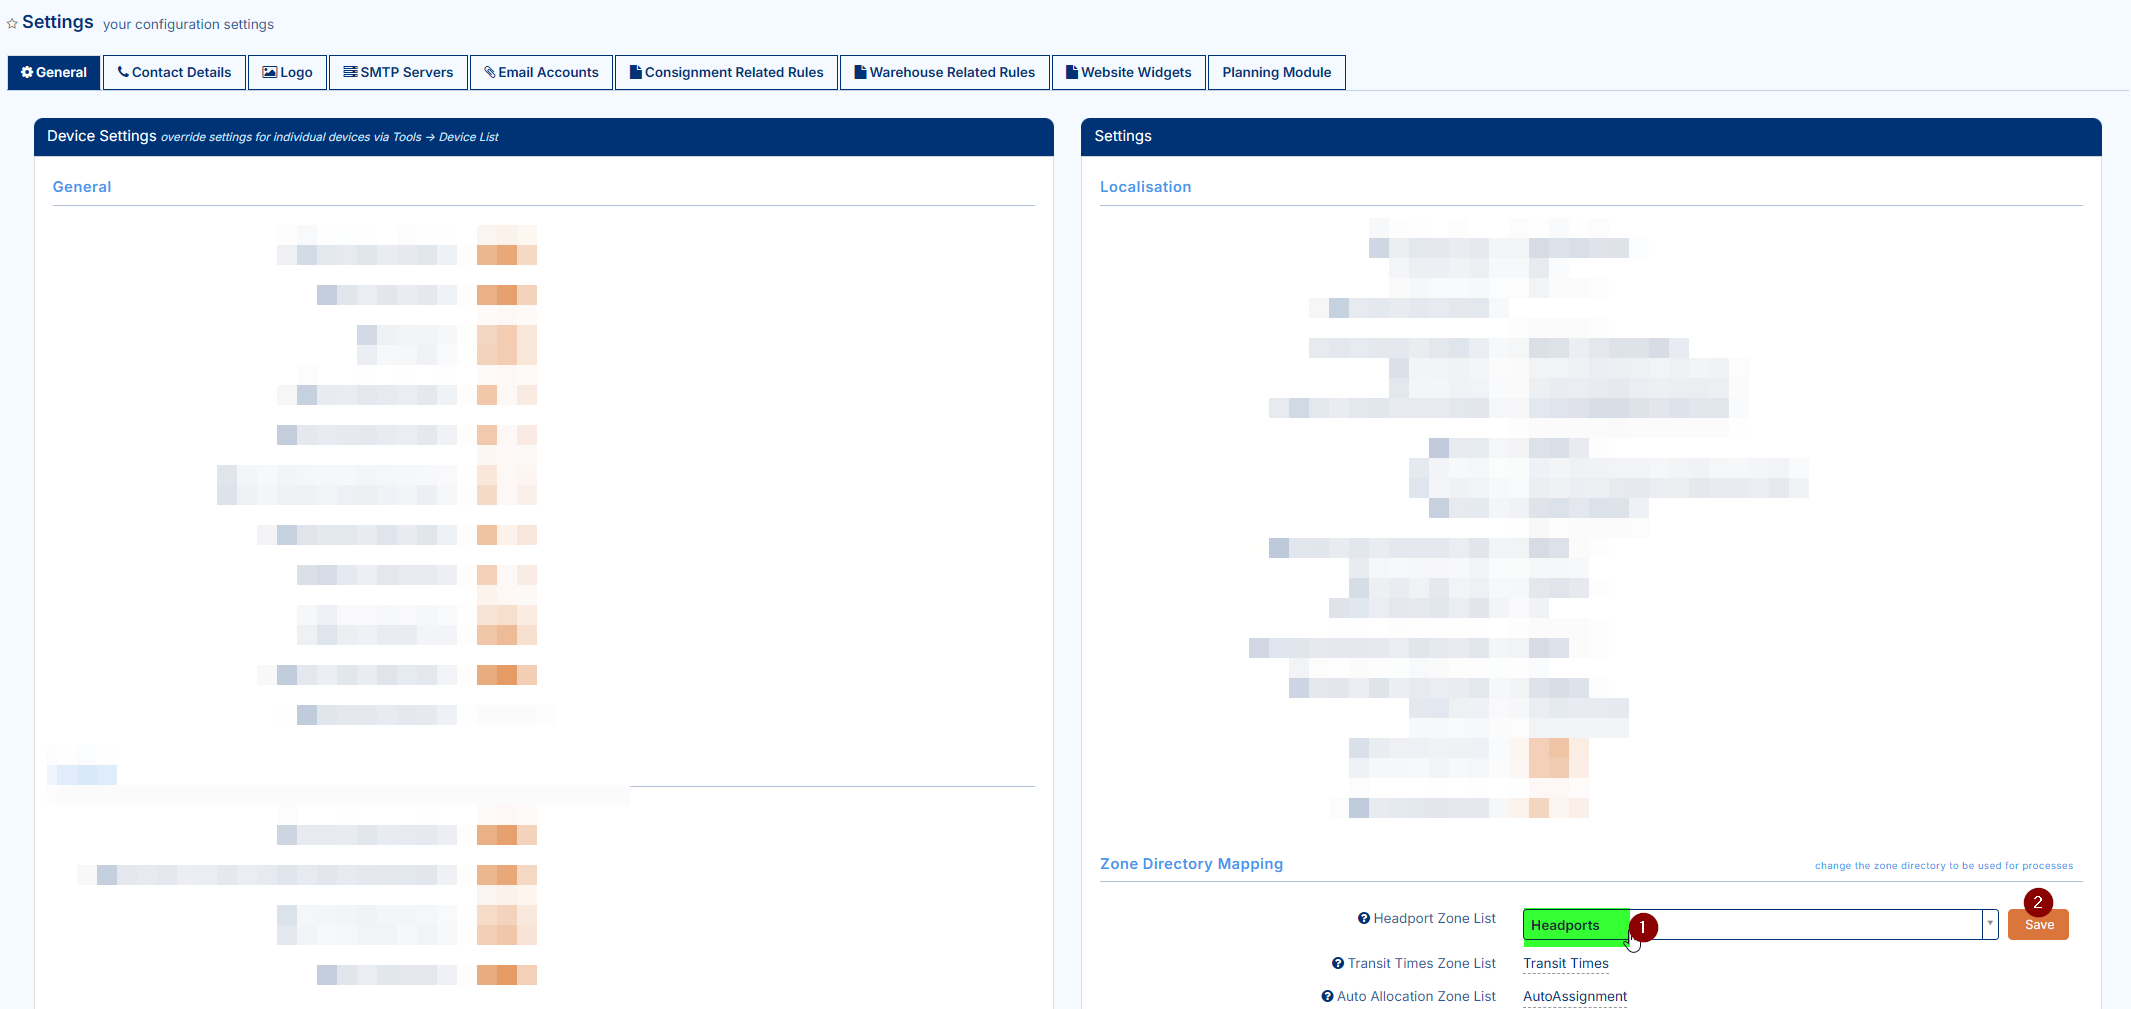This screenshot has height=1009, width=2131.
Task: Click the server icon on SMTP Servers tab
Action: click(350, 72)
